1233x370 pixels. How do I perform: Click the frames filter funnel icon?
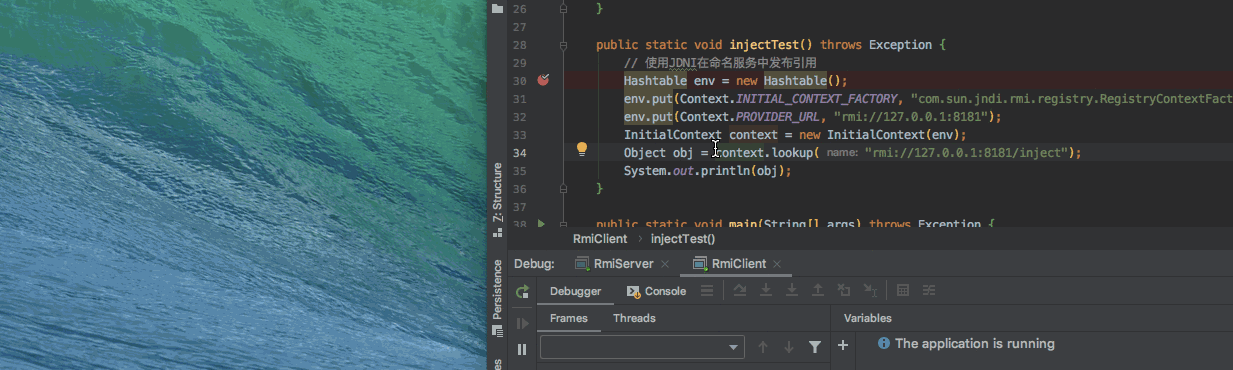pyautogui.click(x=815, y=347)
